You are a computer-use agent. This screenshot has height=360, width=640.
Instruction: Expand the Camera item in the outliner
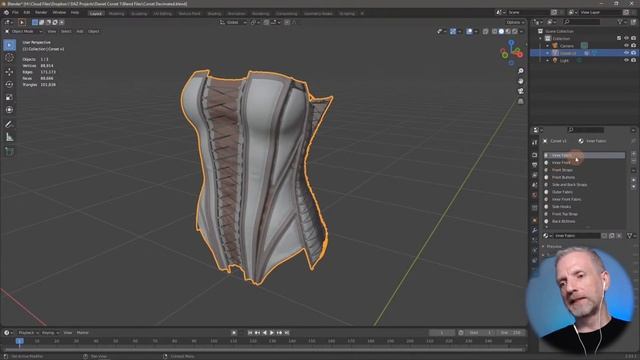pyautogui.click(x=548, y=46)
